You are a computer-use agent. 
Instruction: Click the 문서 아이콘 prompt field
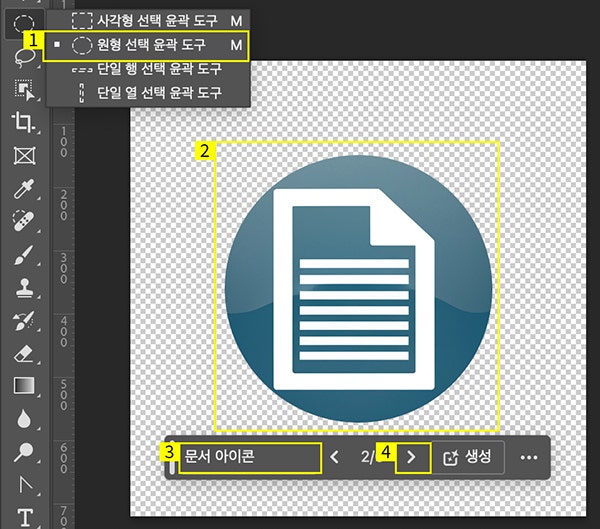tap(250, 457)
